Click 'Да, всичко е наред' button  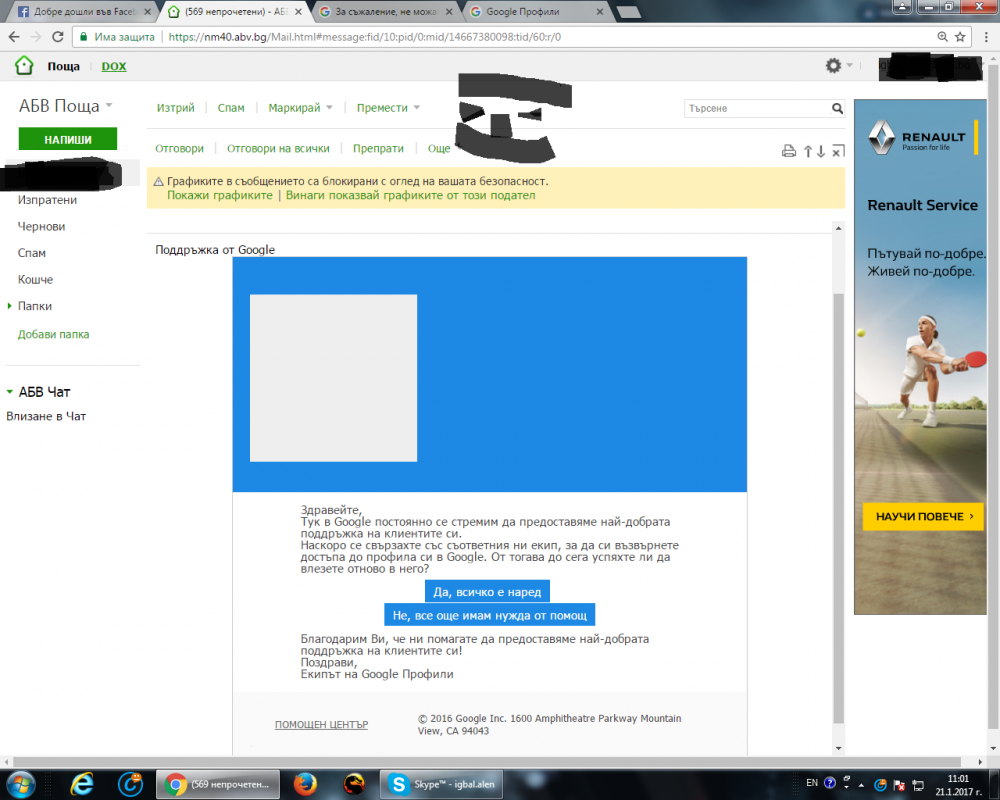(x=487, y=591)
